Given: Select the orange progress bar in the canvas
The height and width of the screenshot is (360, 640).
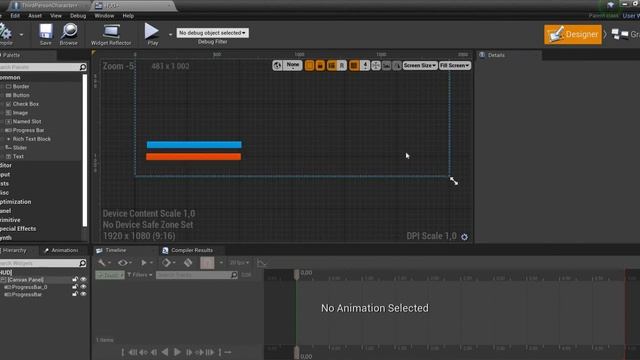Looking at the screenshot, I should coord(193,157).
